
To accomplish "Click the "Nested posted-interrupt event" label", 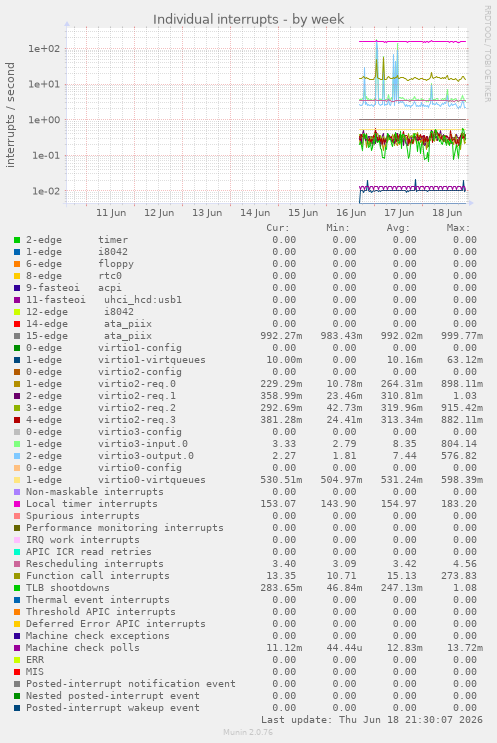I will coord(113,696).
